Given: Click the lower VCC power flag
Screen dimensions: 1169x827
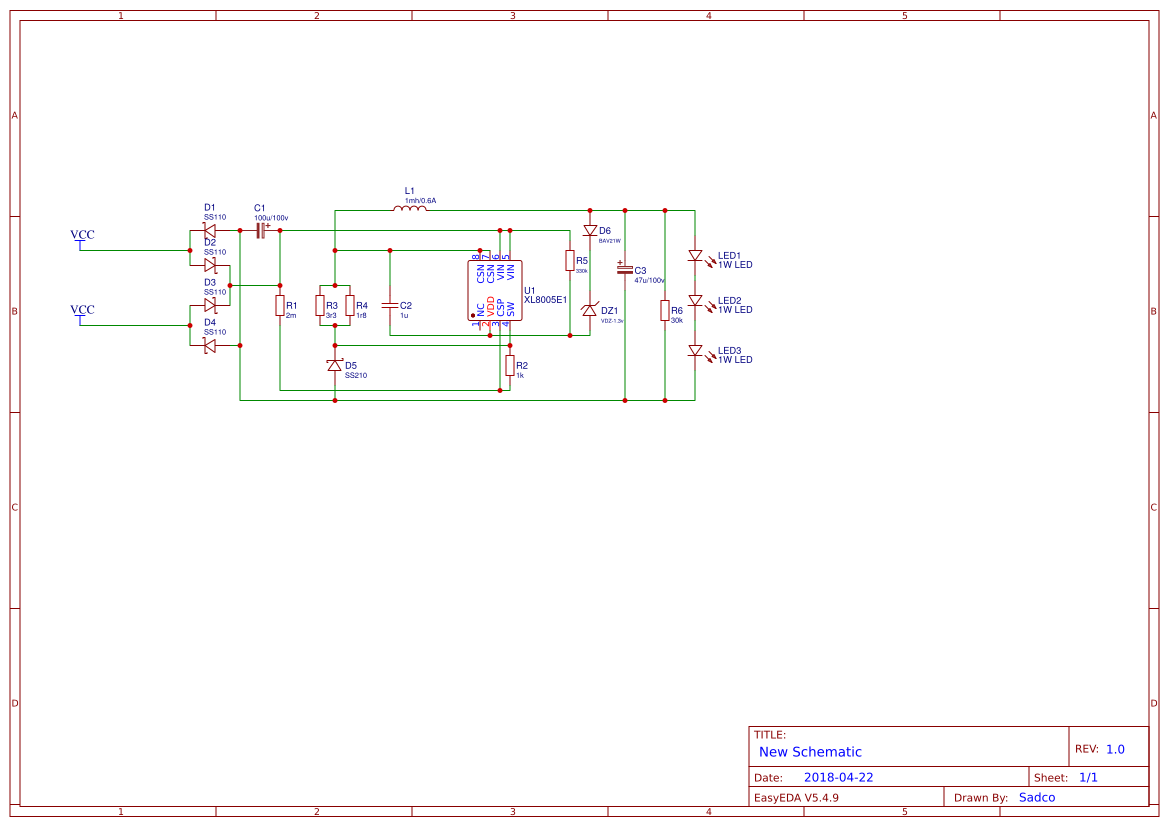Looking at the screenshot, I should click(x=80, y=310).
